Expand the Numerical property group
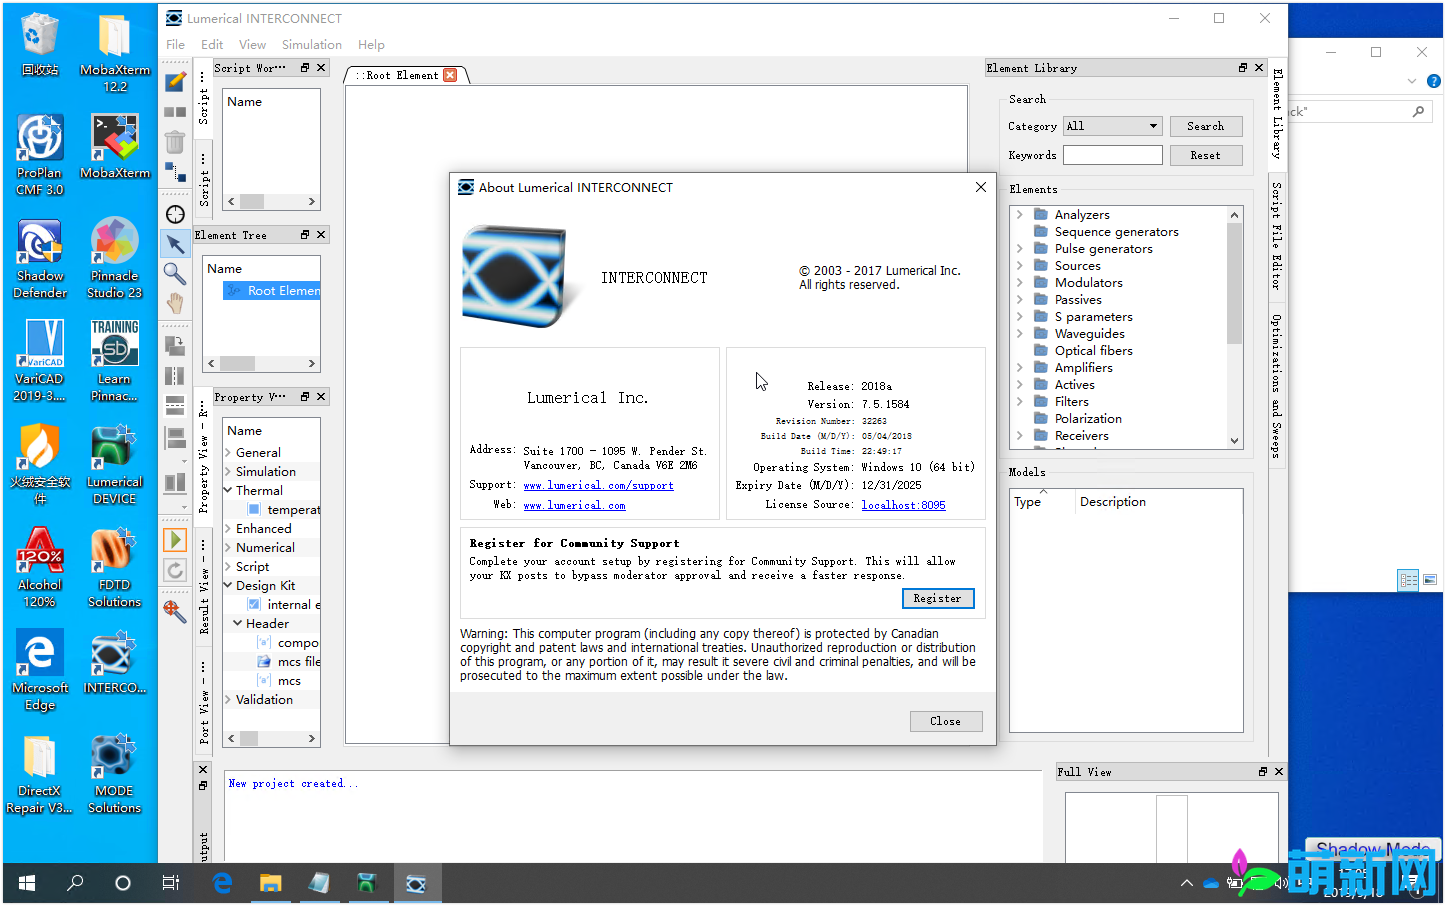 228,548
